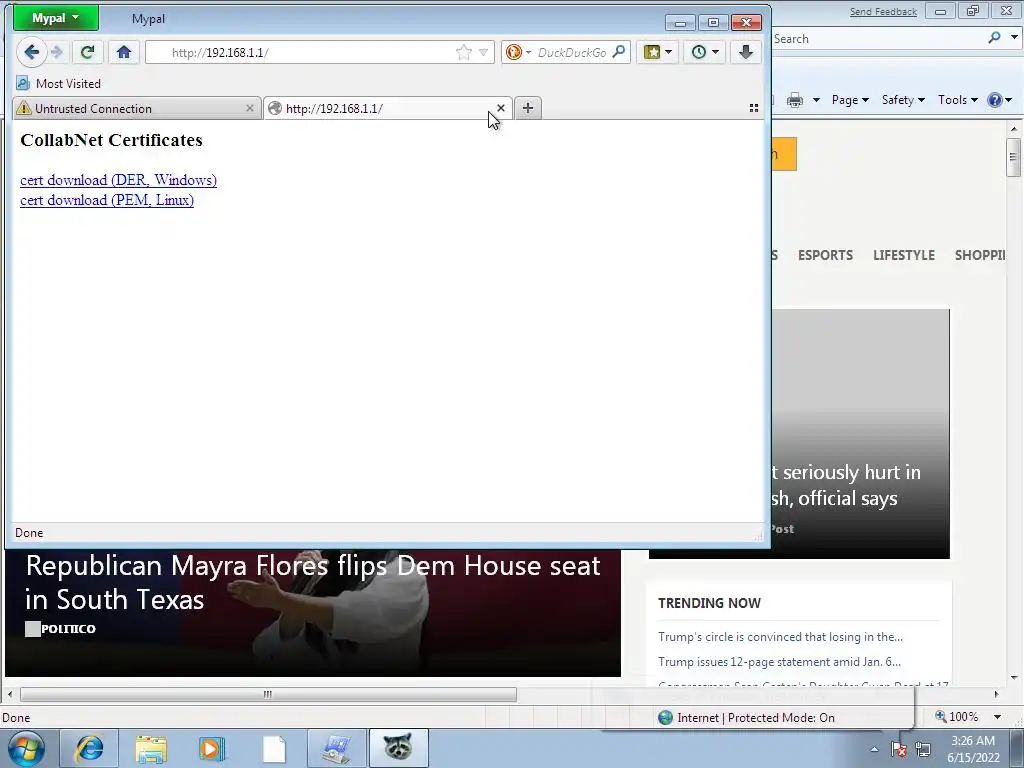1024x768 pixels.
Task: Open the Action Center flag icon
Action: [899, 749]
